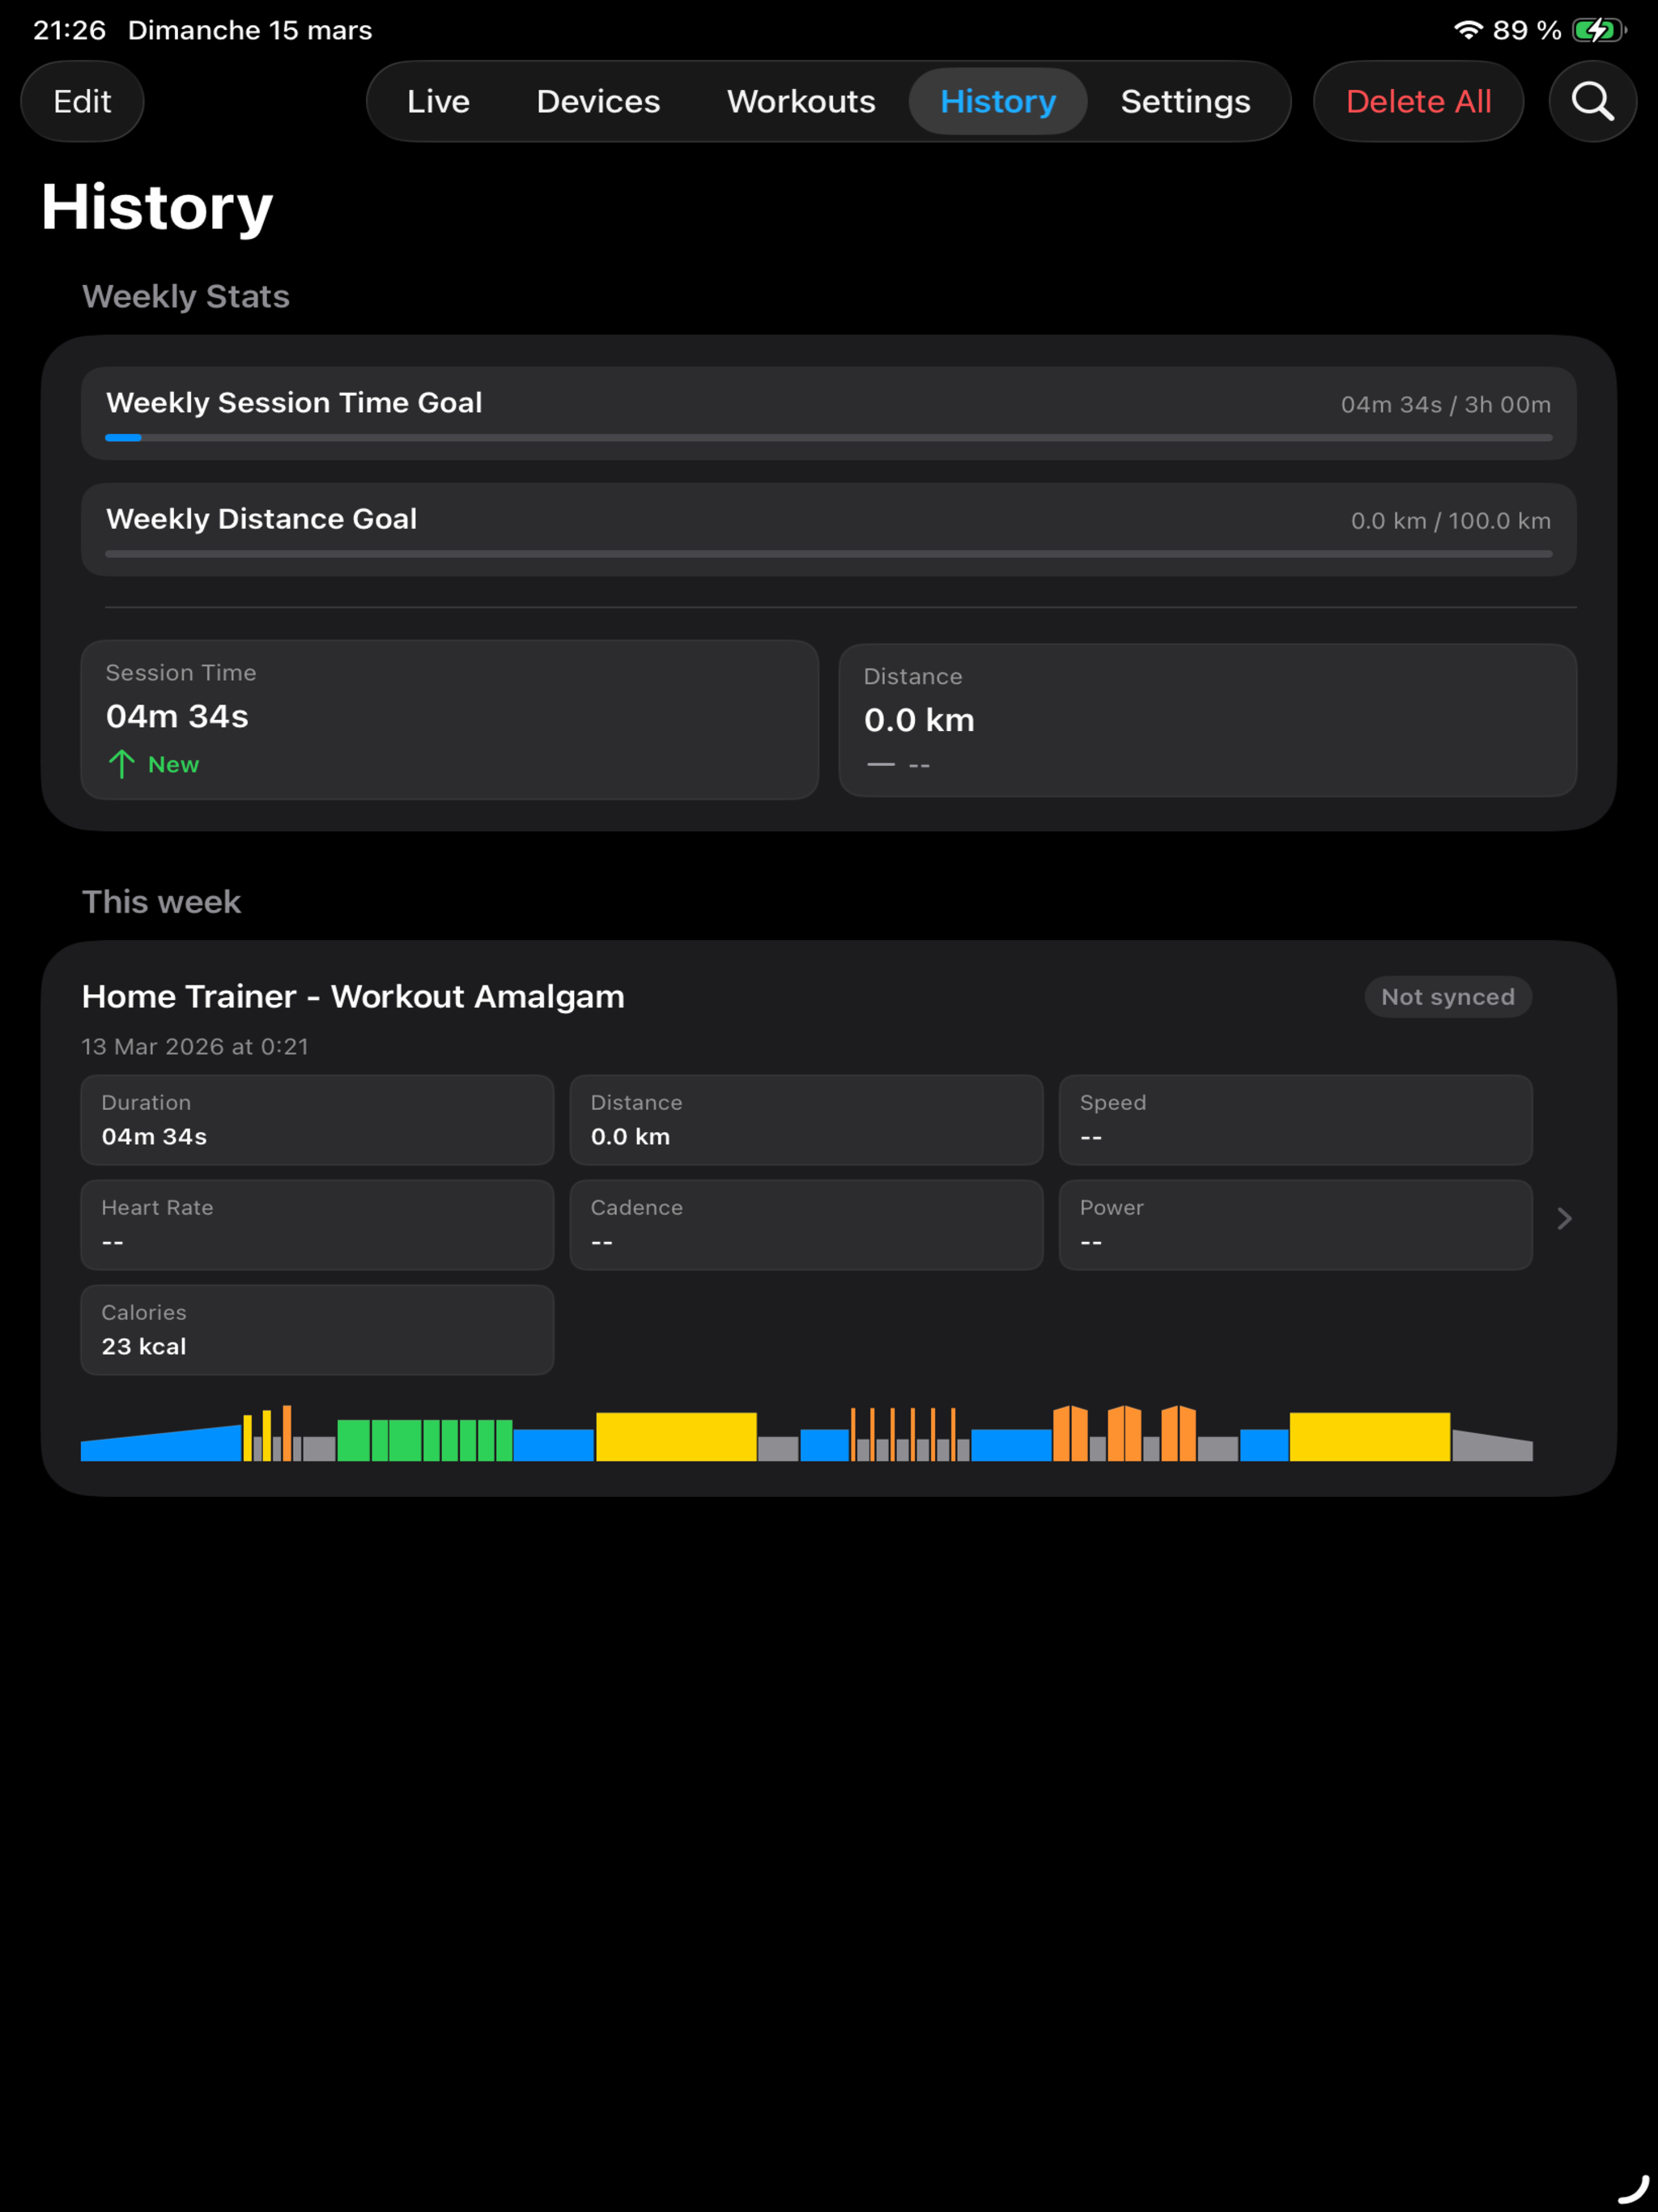Click the 0.0 km / 100.0 km value

[1451, 521]
